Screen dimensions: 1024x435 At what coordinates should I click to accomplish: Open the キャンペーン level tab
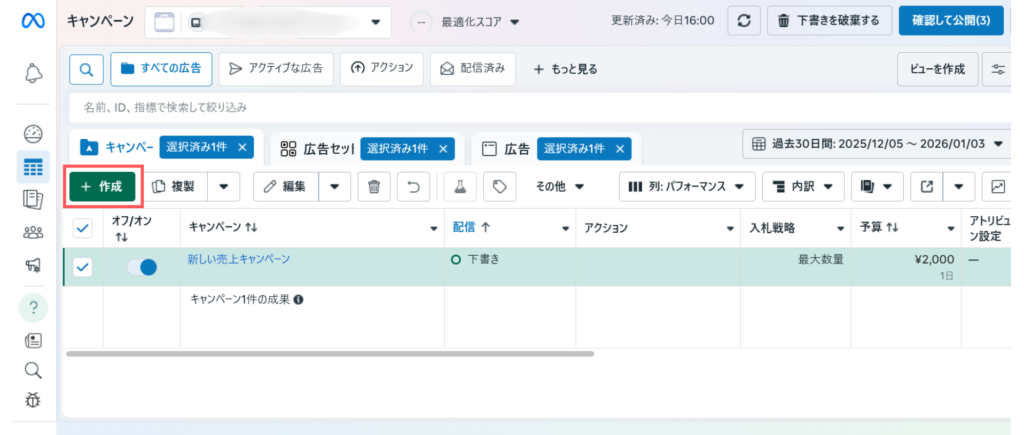[117, 148]
